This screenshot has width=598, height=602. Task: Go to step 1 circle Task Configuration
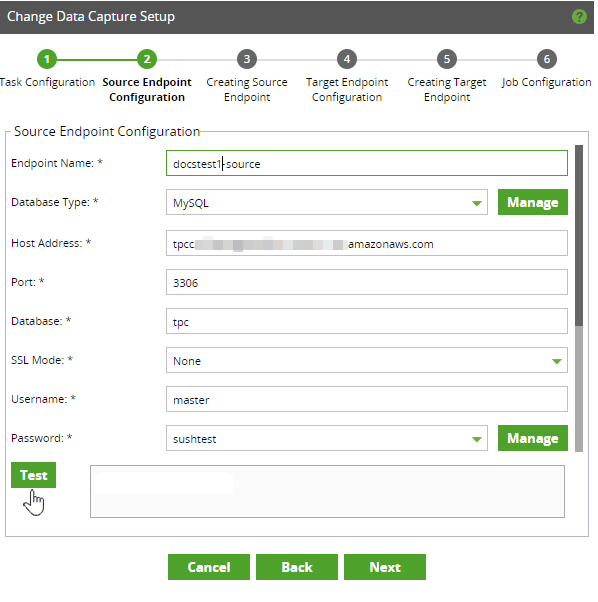click(x=47, y=59)
